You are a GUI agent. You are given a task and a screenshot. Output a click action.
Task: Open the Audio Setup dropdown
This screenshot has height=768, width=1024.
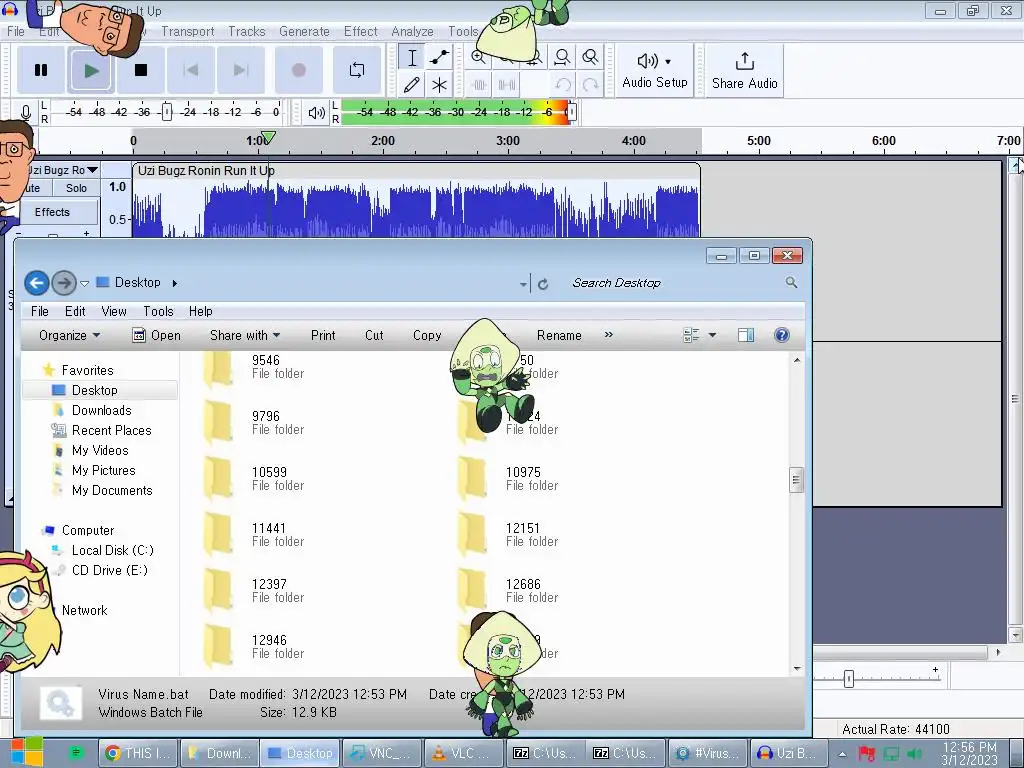(x=654, y=70)
